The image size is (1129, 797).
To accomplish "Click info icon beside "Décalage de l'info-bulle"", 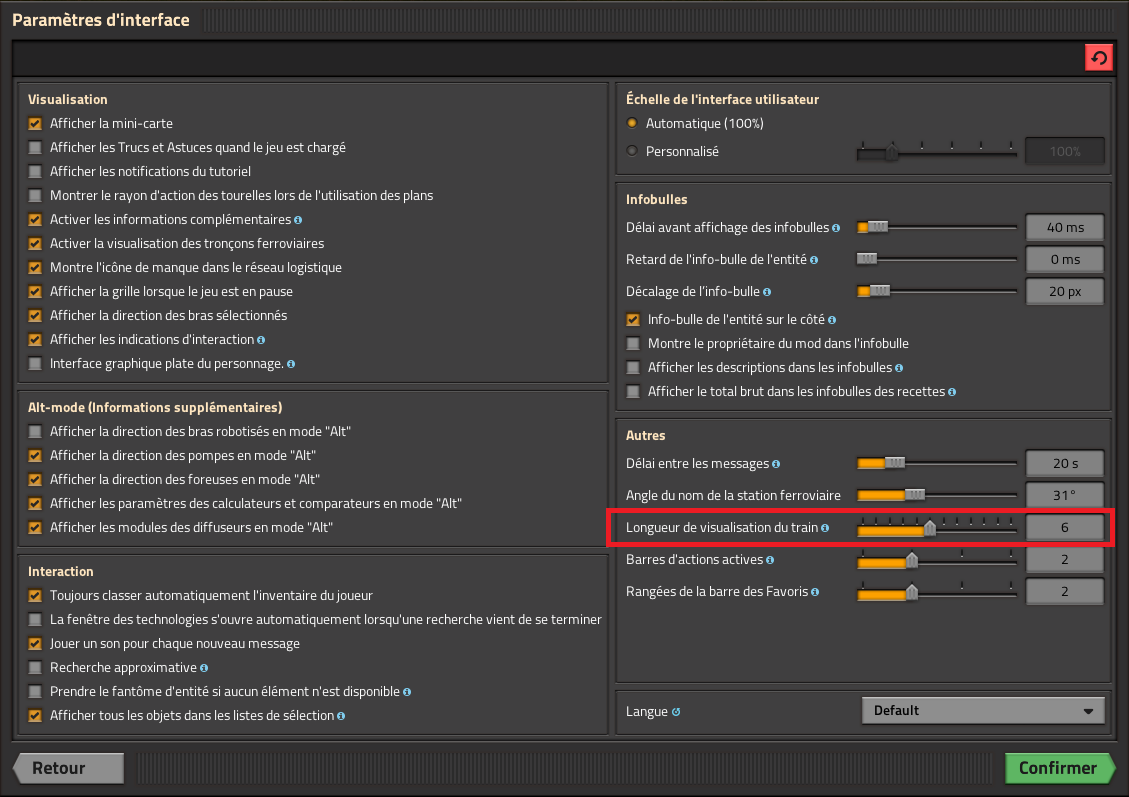I will [x=767, y=292].
